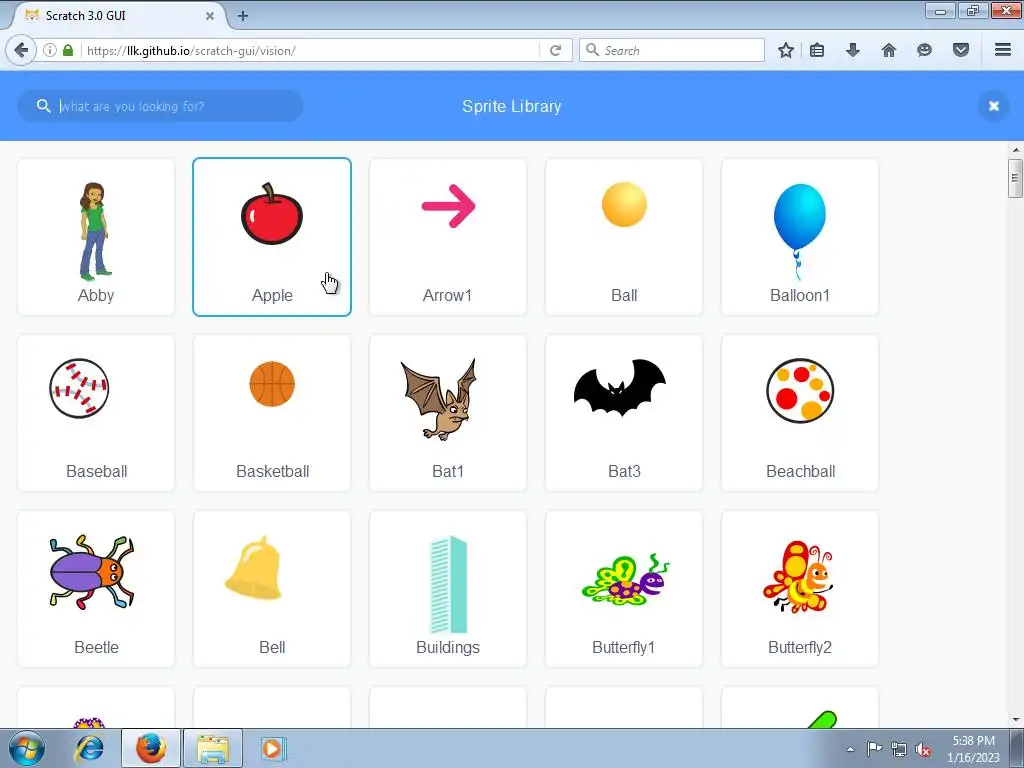Open the Hello chat smiley icon
Image resolution: width=1024 pixels, height=768 pixels.
pos(924,50)
